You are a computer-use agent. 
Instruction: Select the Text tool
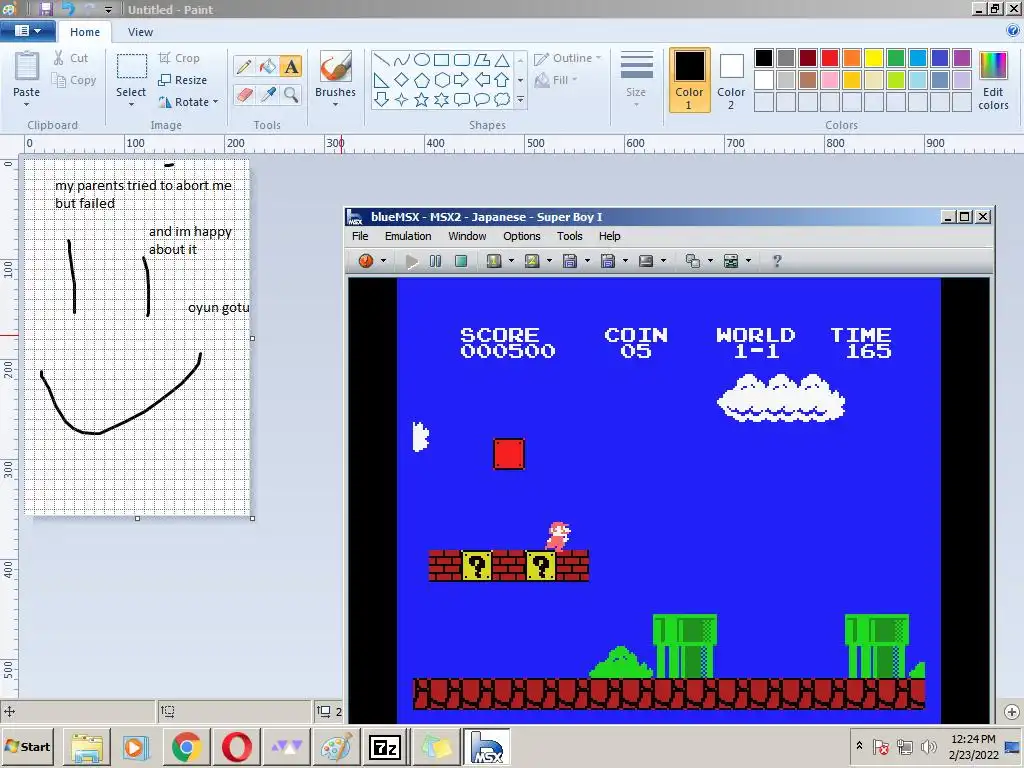point(291,66)
